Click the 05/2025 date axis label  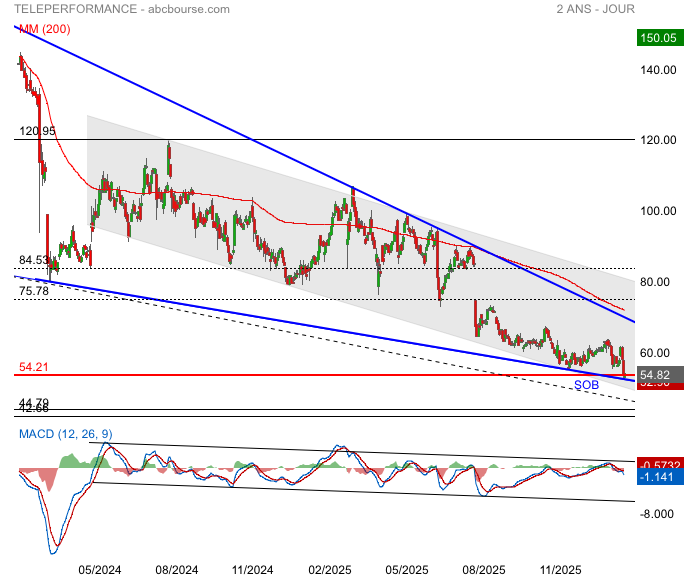pyautogui.click(x=407, y=570)
